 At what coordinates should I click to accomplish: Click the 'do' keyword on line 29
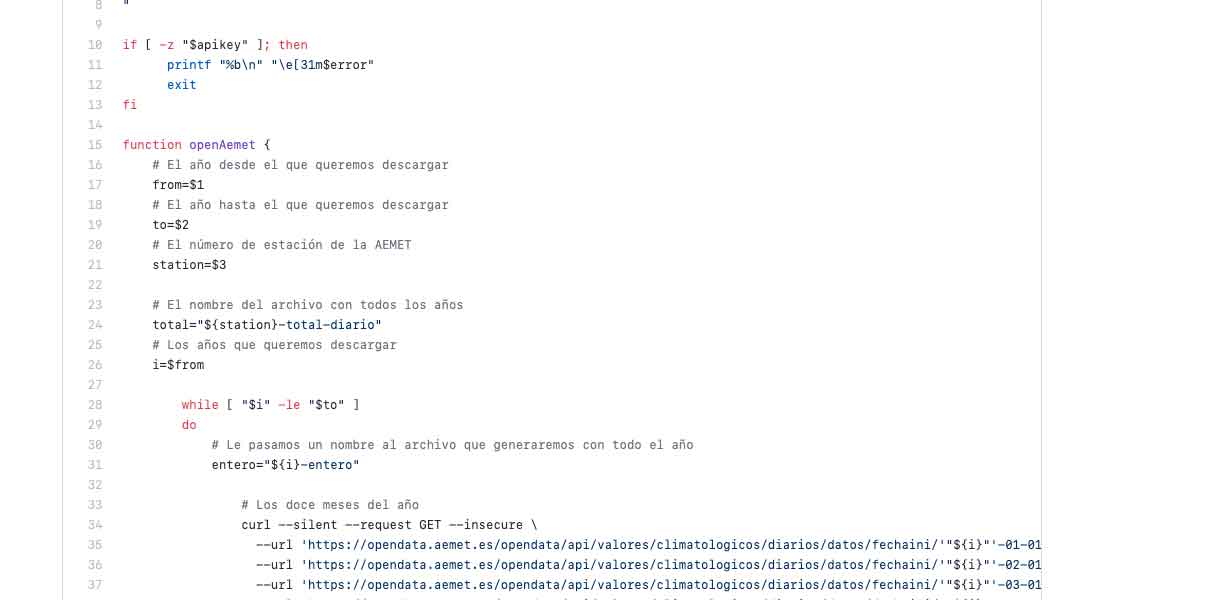click(189, 425)
